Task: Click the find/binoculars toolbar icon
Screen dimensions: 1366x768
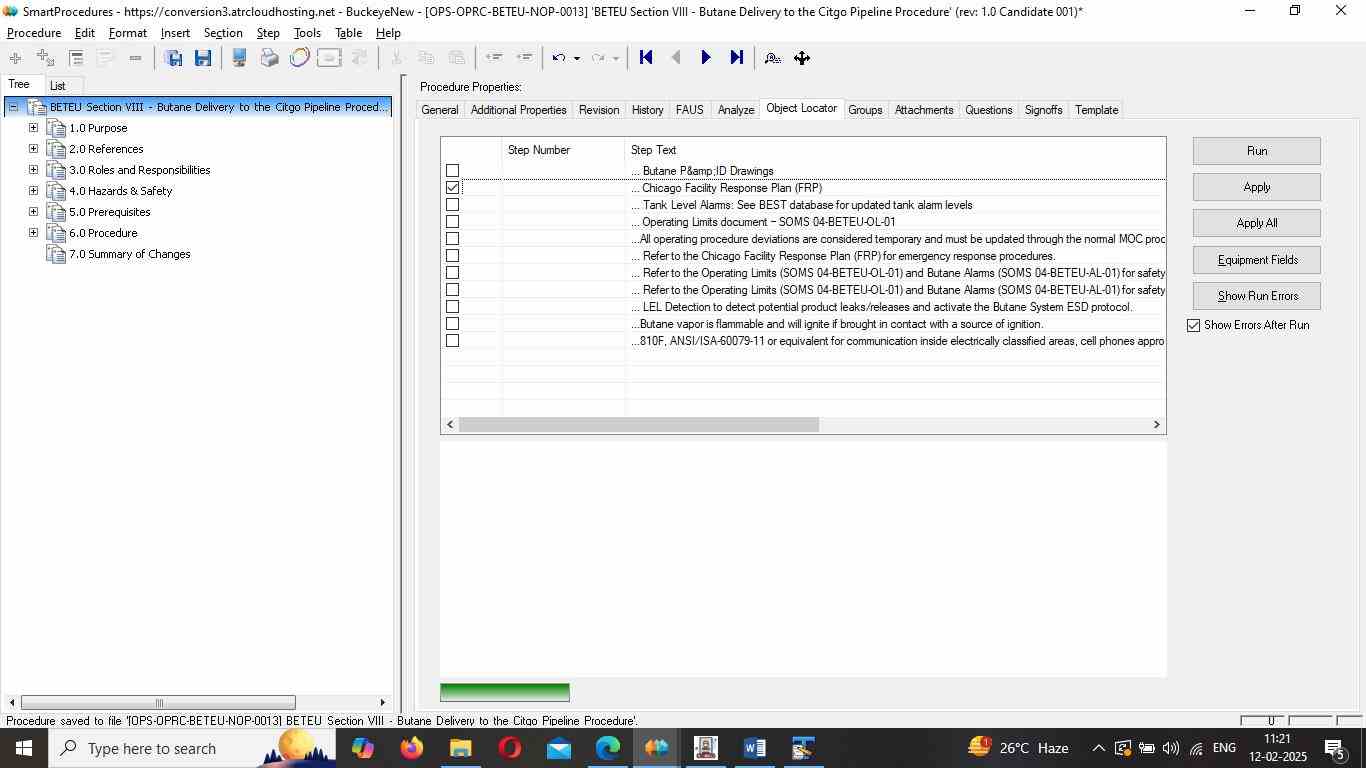Action: (x=772, y=58)
